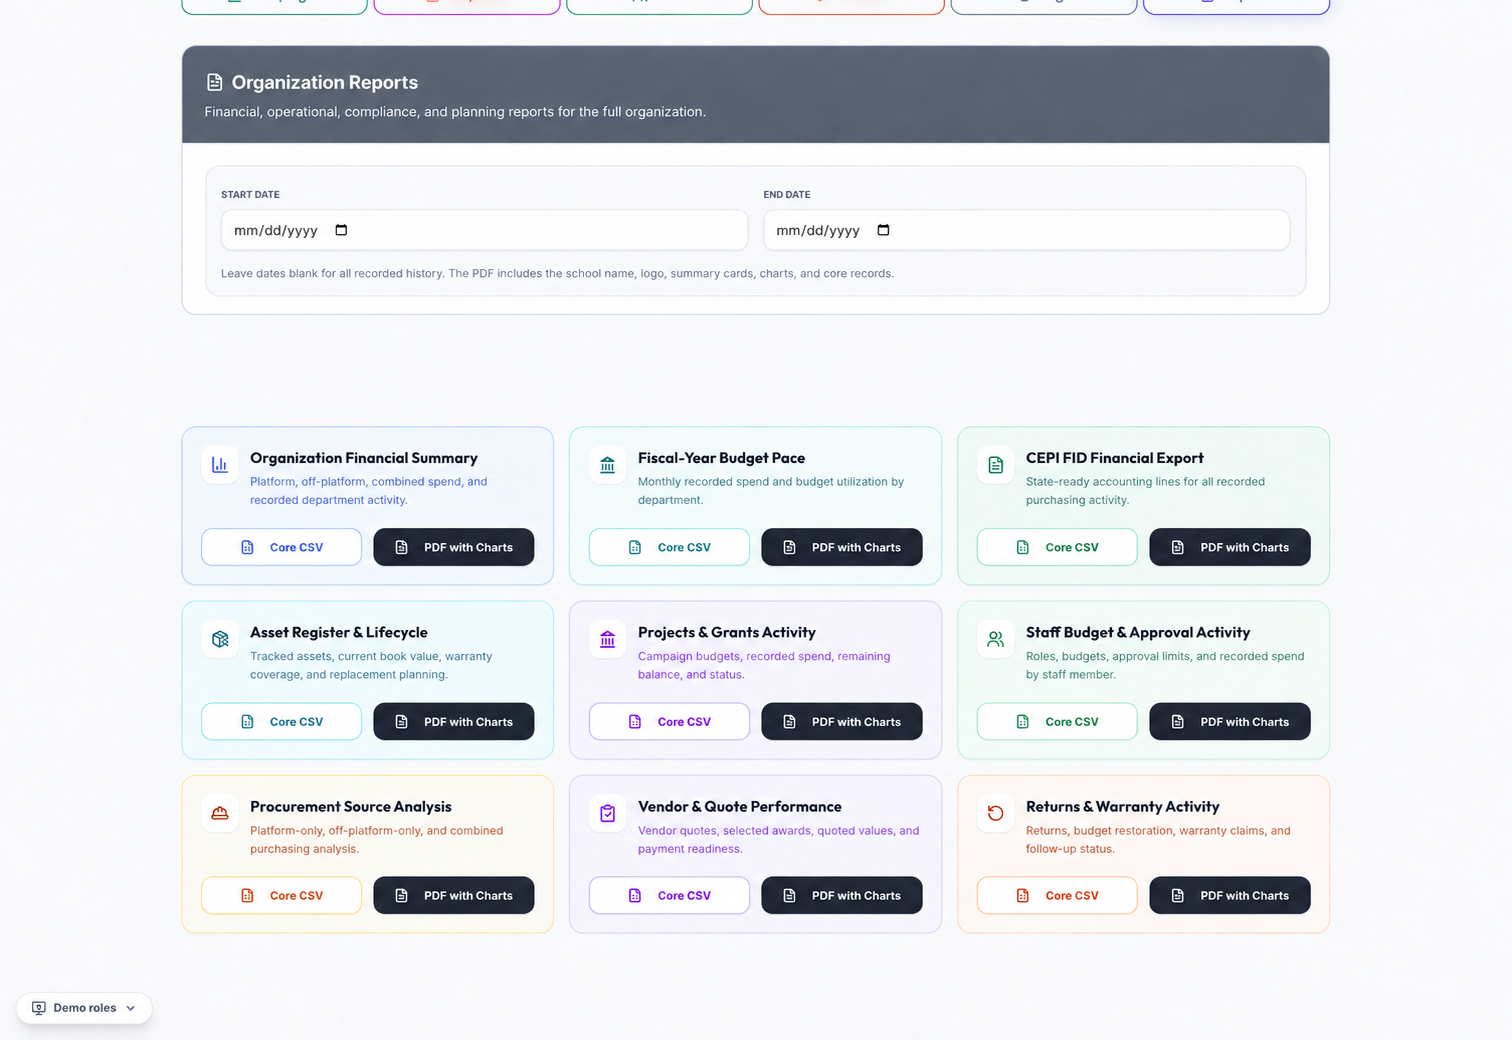Export PDF with Charts for Returns & Warranty
Image resolution: width=1512 pixels, height=1040 pixels.
tap(1230, 895)
